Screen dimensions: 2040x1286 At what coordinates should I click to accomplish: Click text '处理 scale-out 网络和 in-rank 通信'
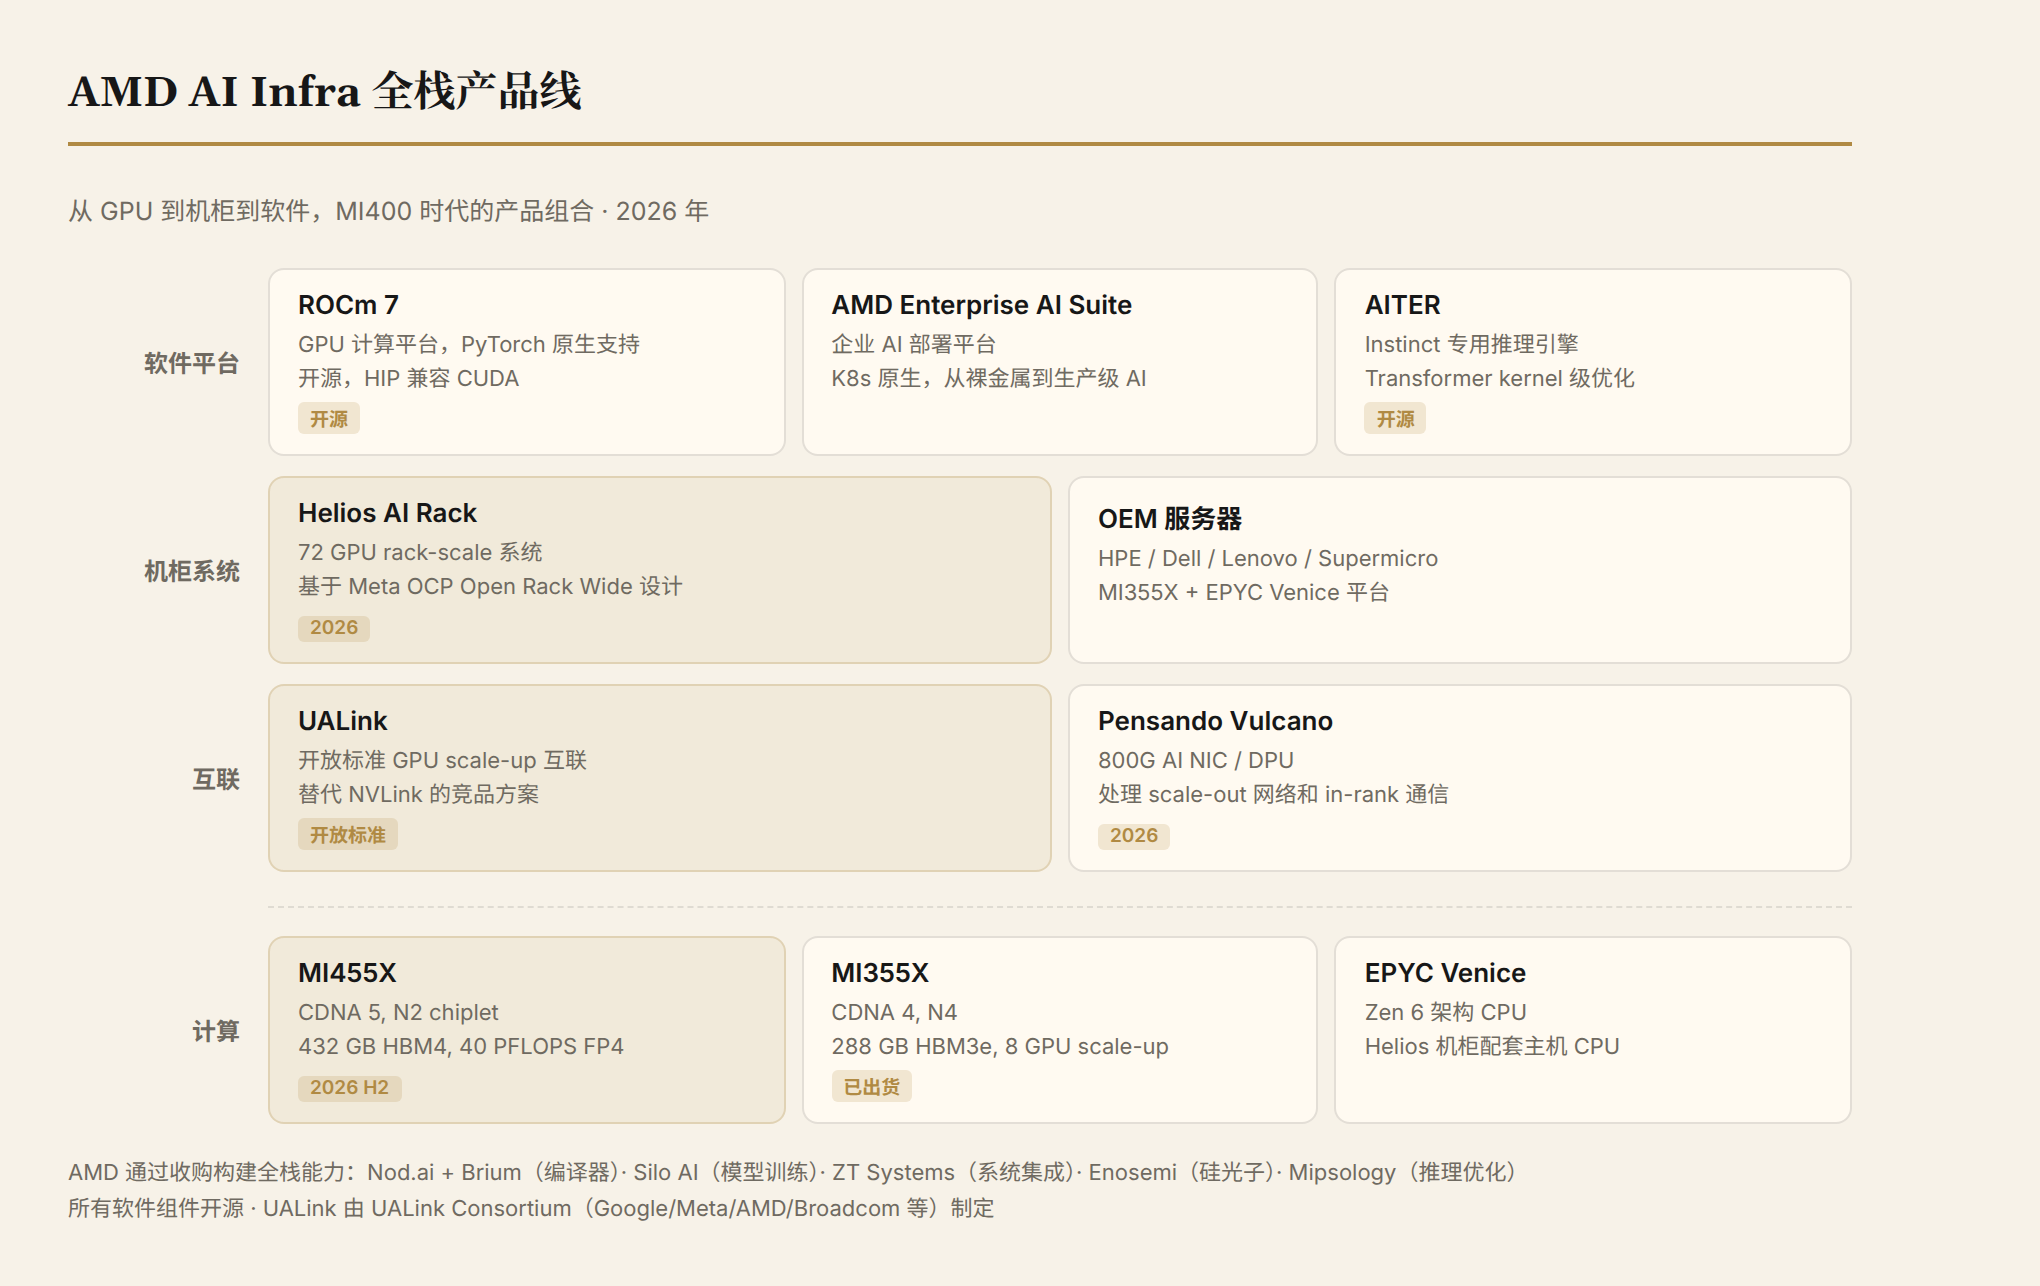point(1273,794)
